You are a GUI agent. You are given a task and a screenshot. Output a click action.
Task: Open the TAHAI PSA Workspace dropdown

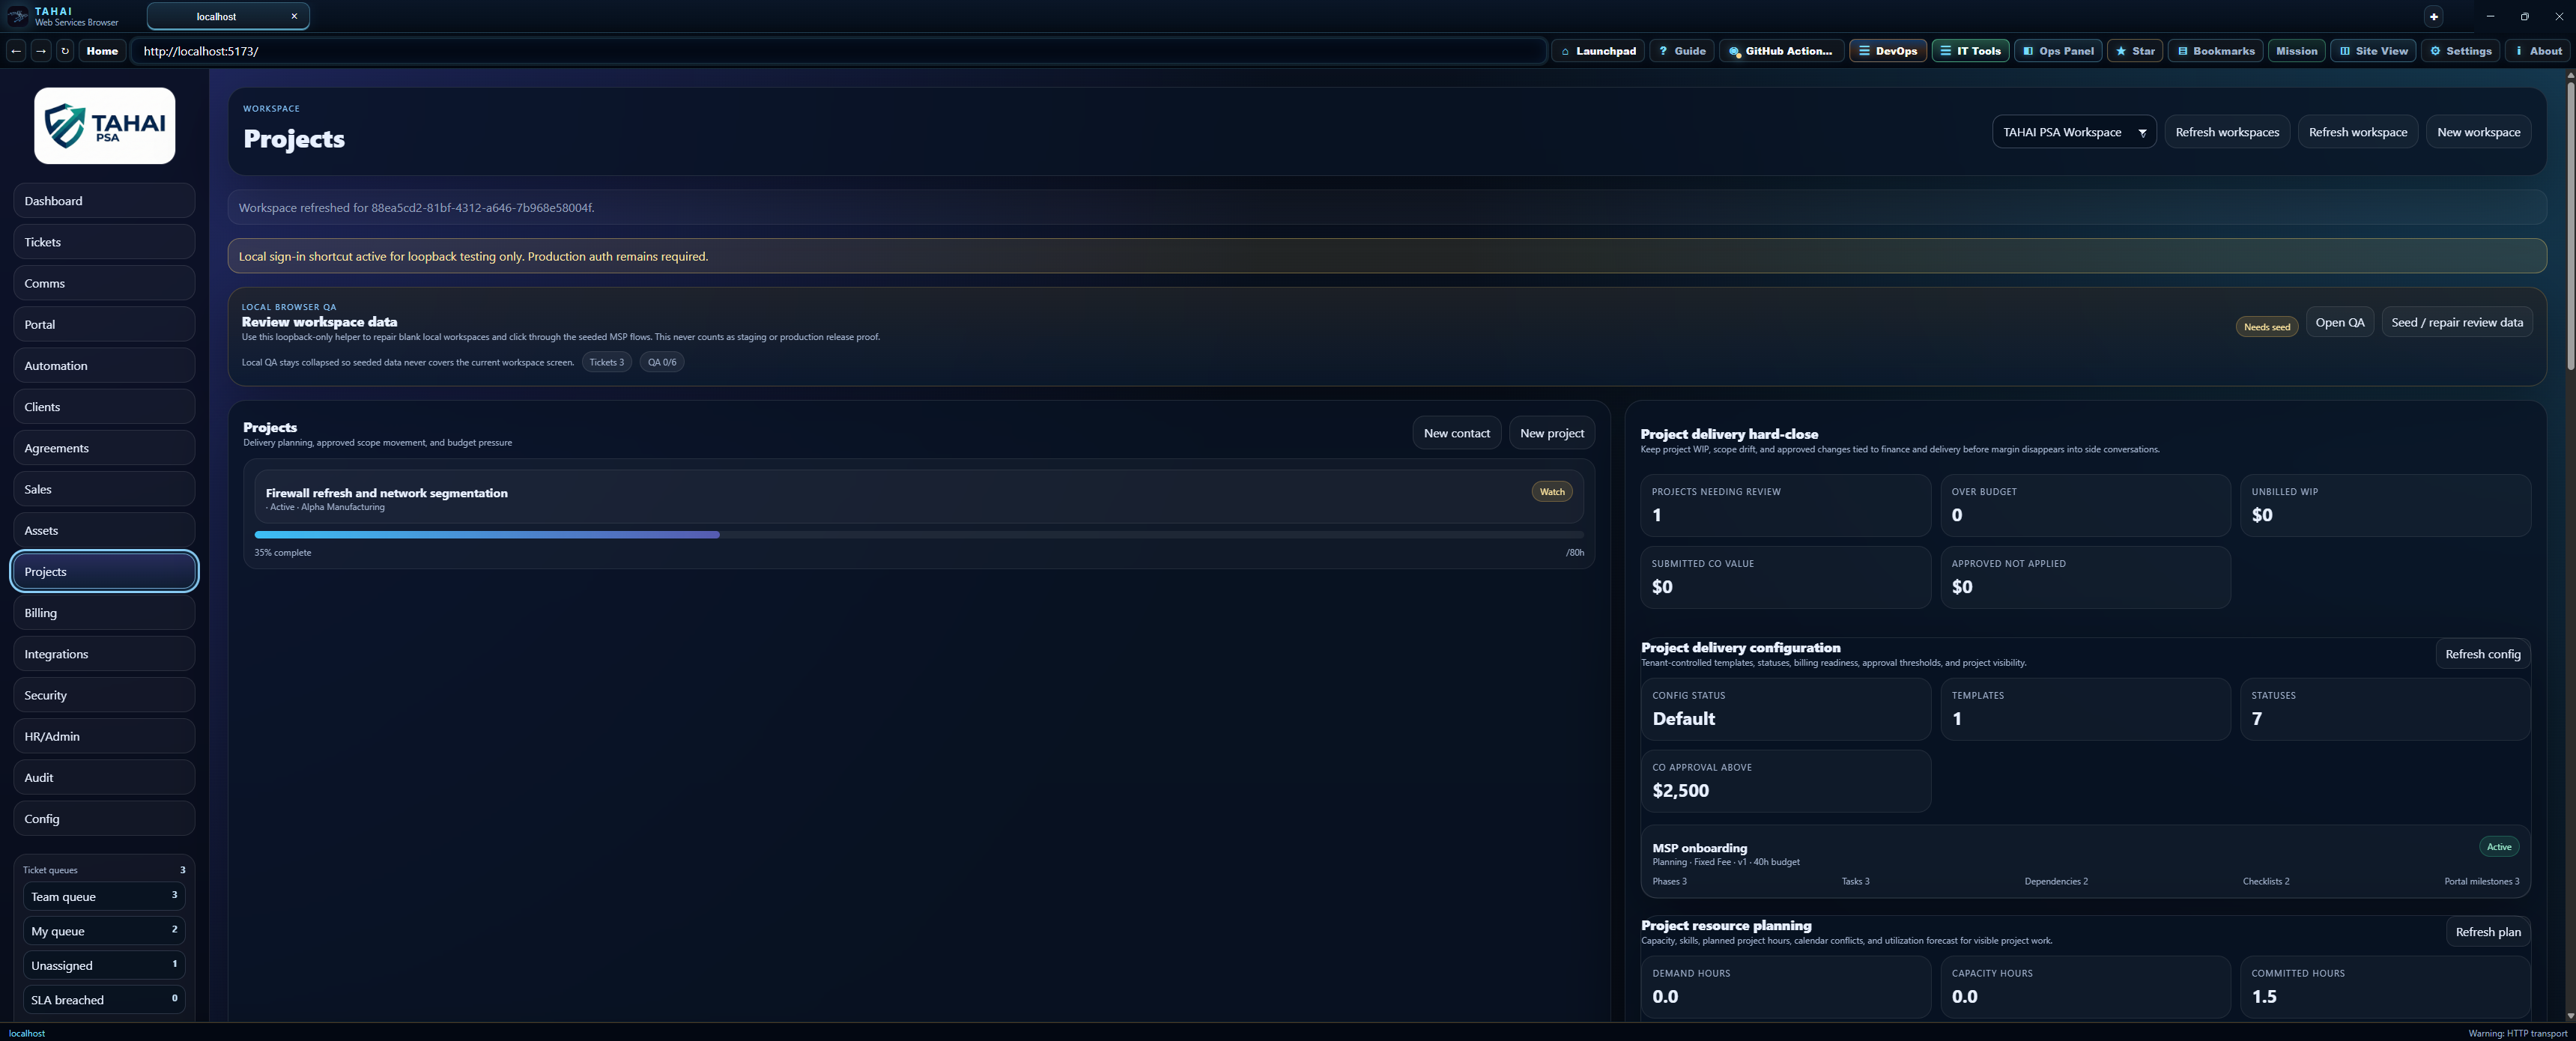tap(2074, 132)
